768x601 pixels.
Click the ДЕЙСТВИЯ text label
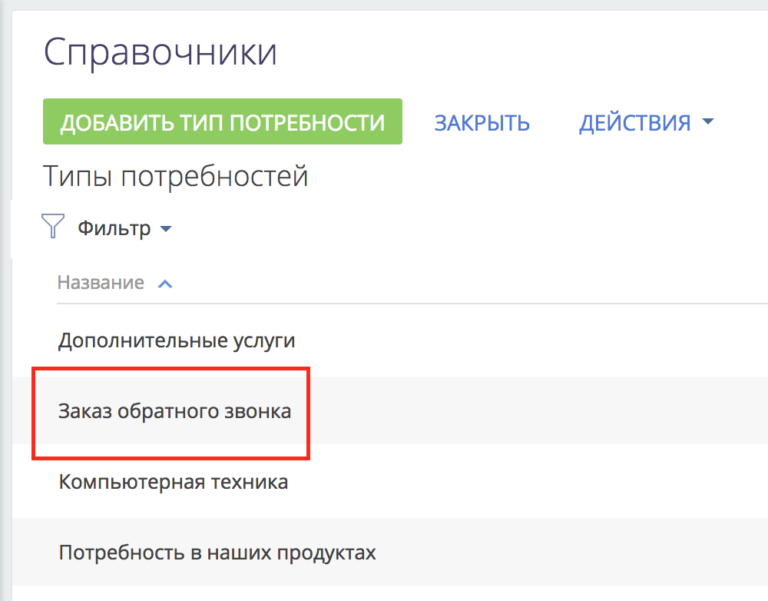[x=635, y=122]
